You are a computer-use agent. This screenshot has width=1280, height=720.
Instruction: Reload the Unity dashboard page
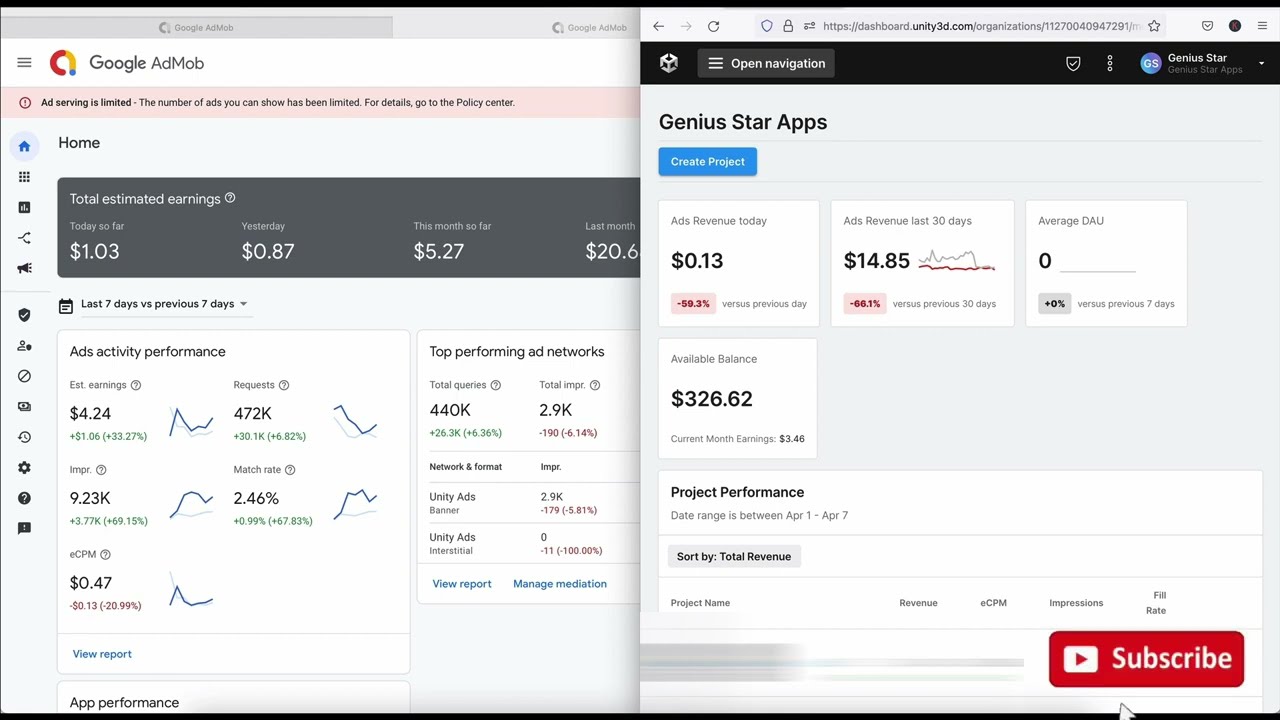713,26
